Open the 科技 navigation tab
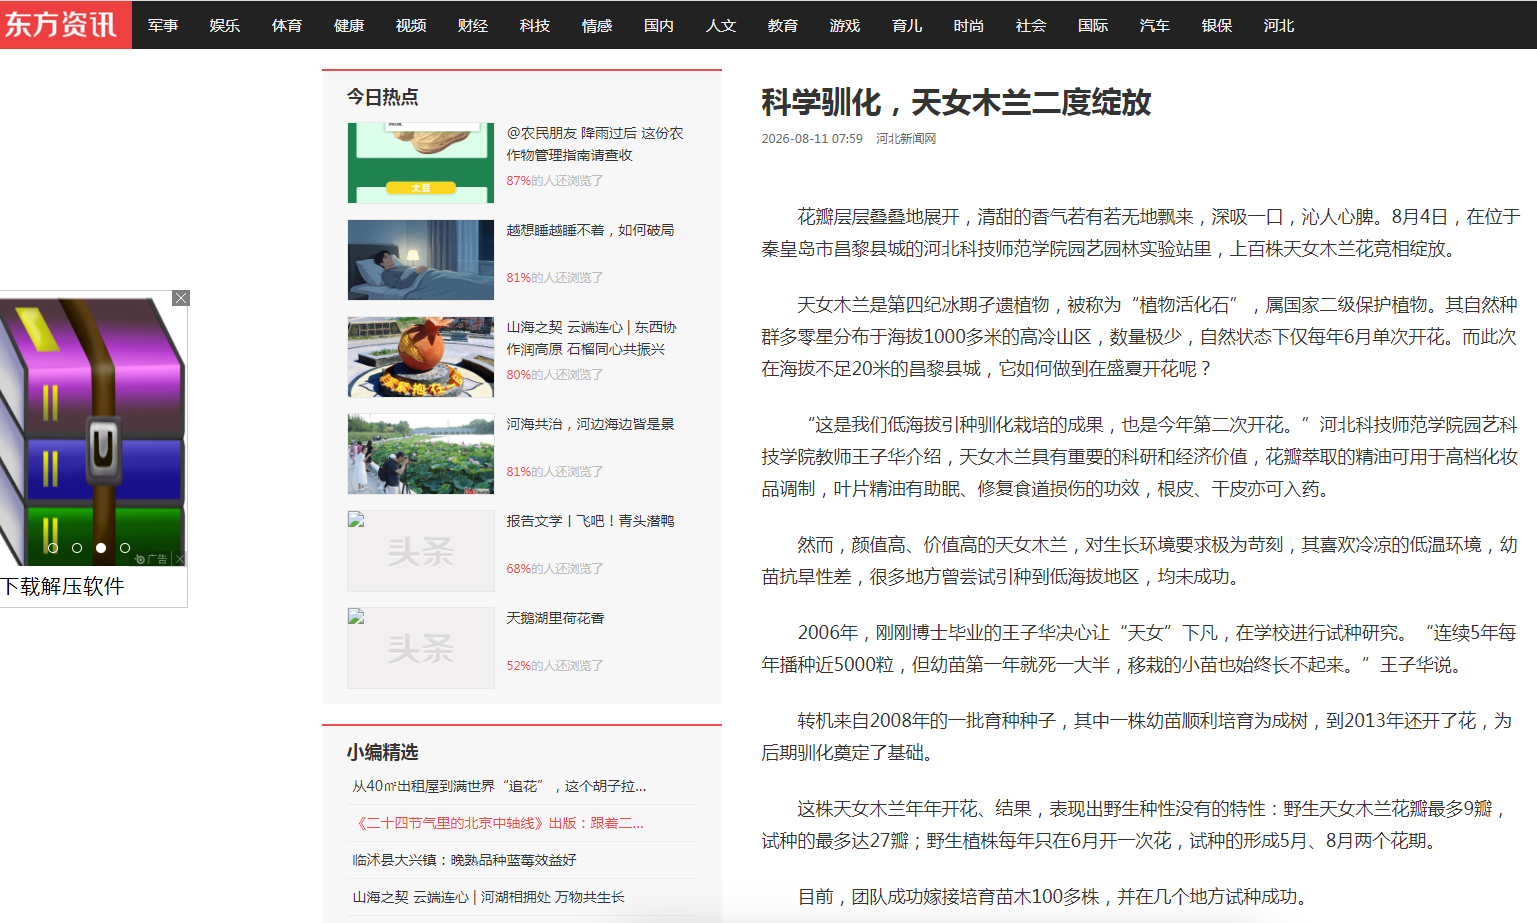This screenshot has height=923, width=1537. click(x=535, y=25)
